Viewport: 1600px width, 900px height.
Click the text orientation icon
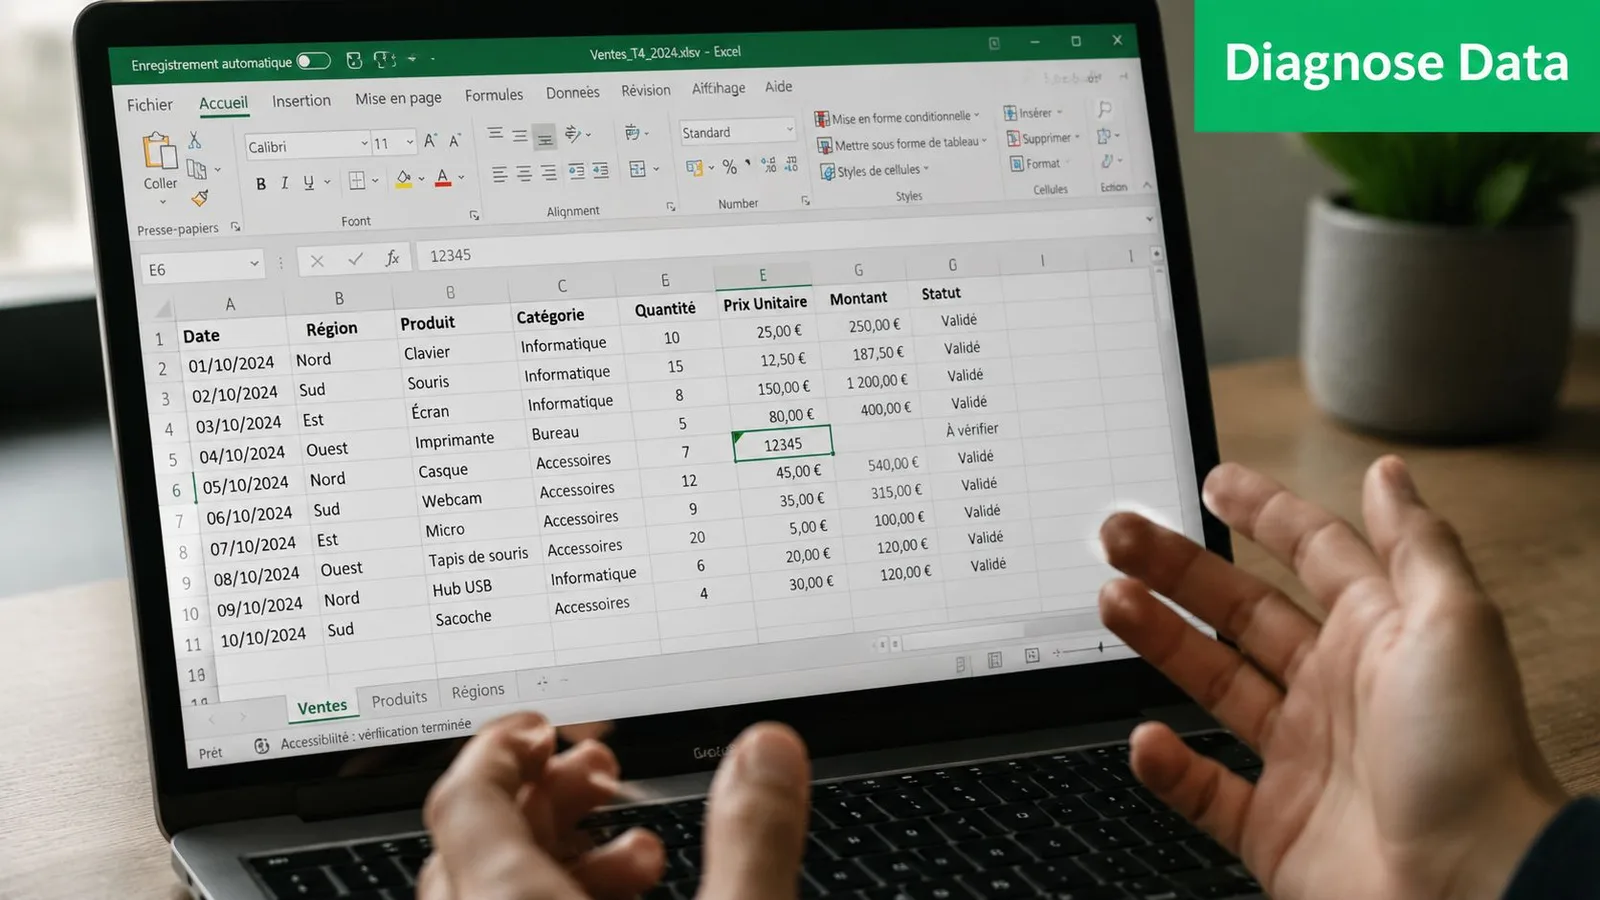point(574,133)
